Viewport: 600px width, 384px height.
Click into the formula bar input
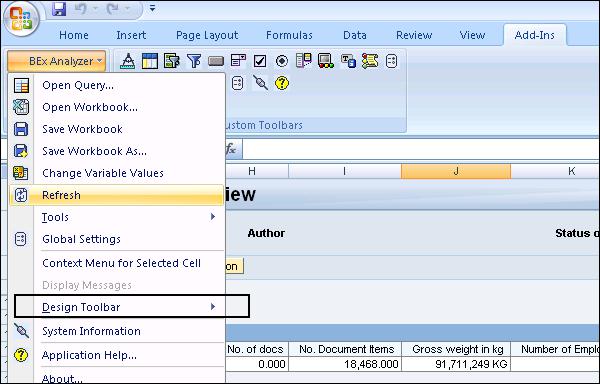click(x=421, y=149)
